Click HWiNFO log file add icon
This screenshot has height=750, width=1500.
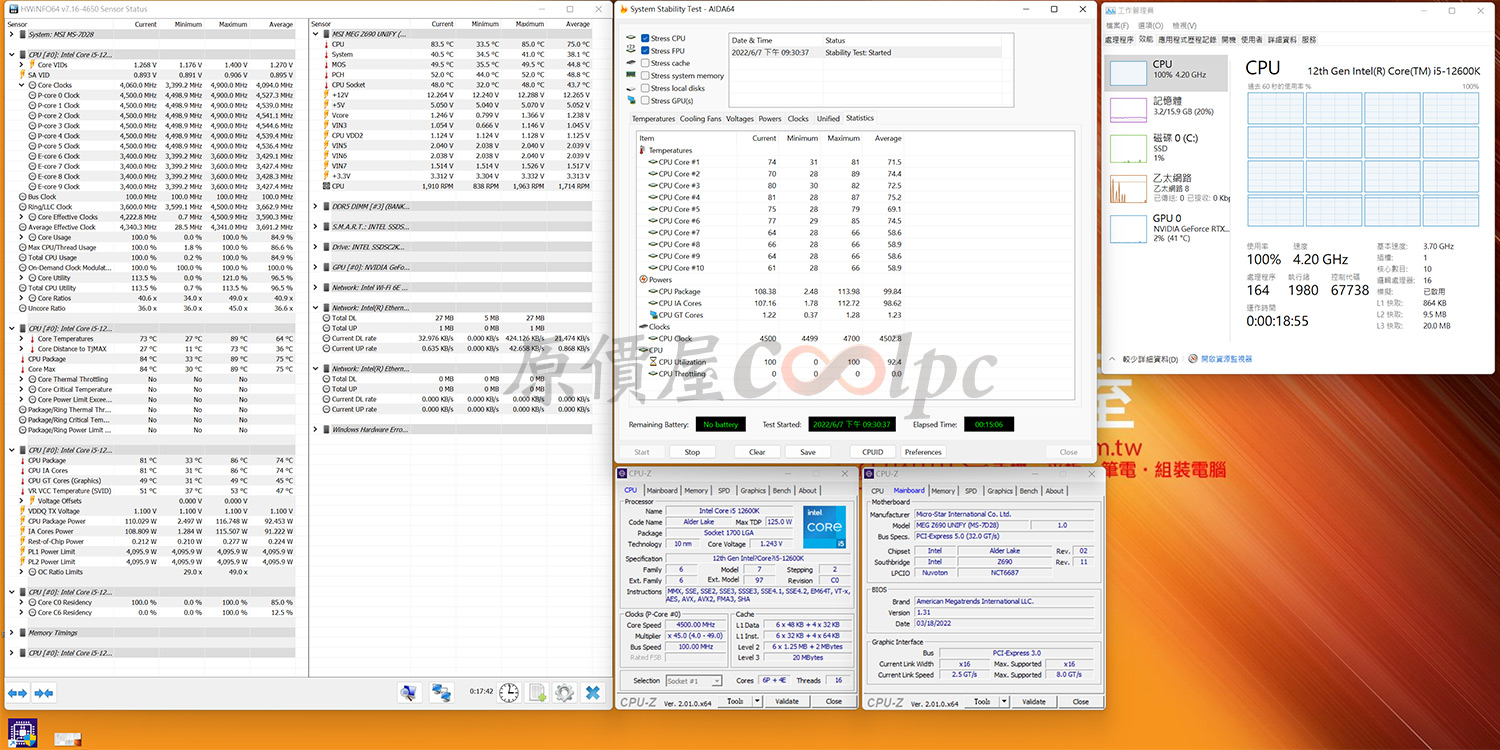pos(537,692)
